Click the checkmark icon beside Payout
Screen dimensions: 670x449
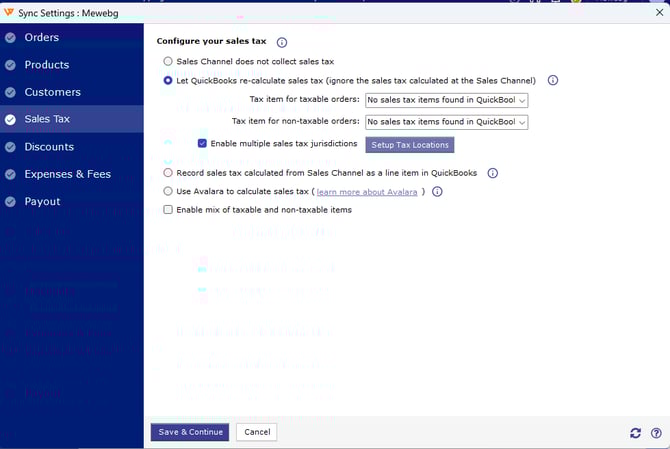click(10, 202)
